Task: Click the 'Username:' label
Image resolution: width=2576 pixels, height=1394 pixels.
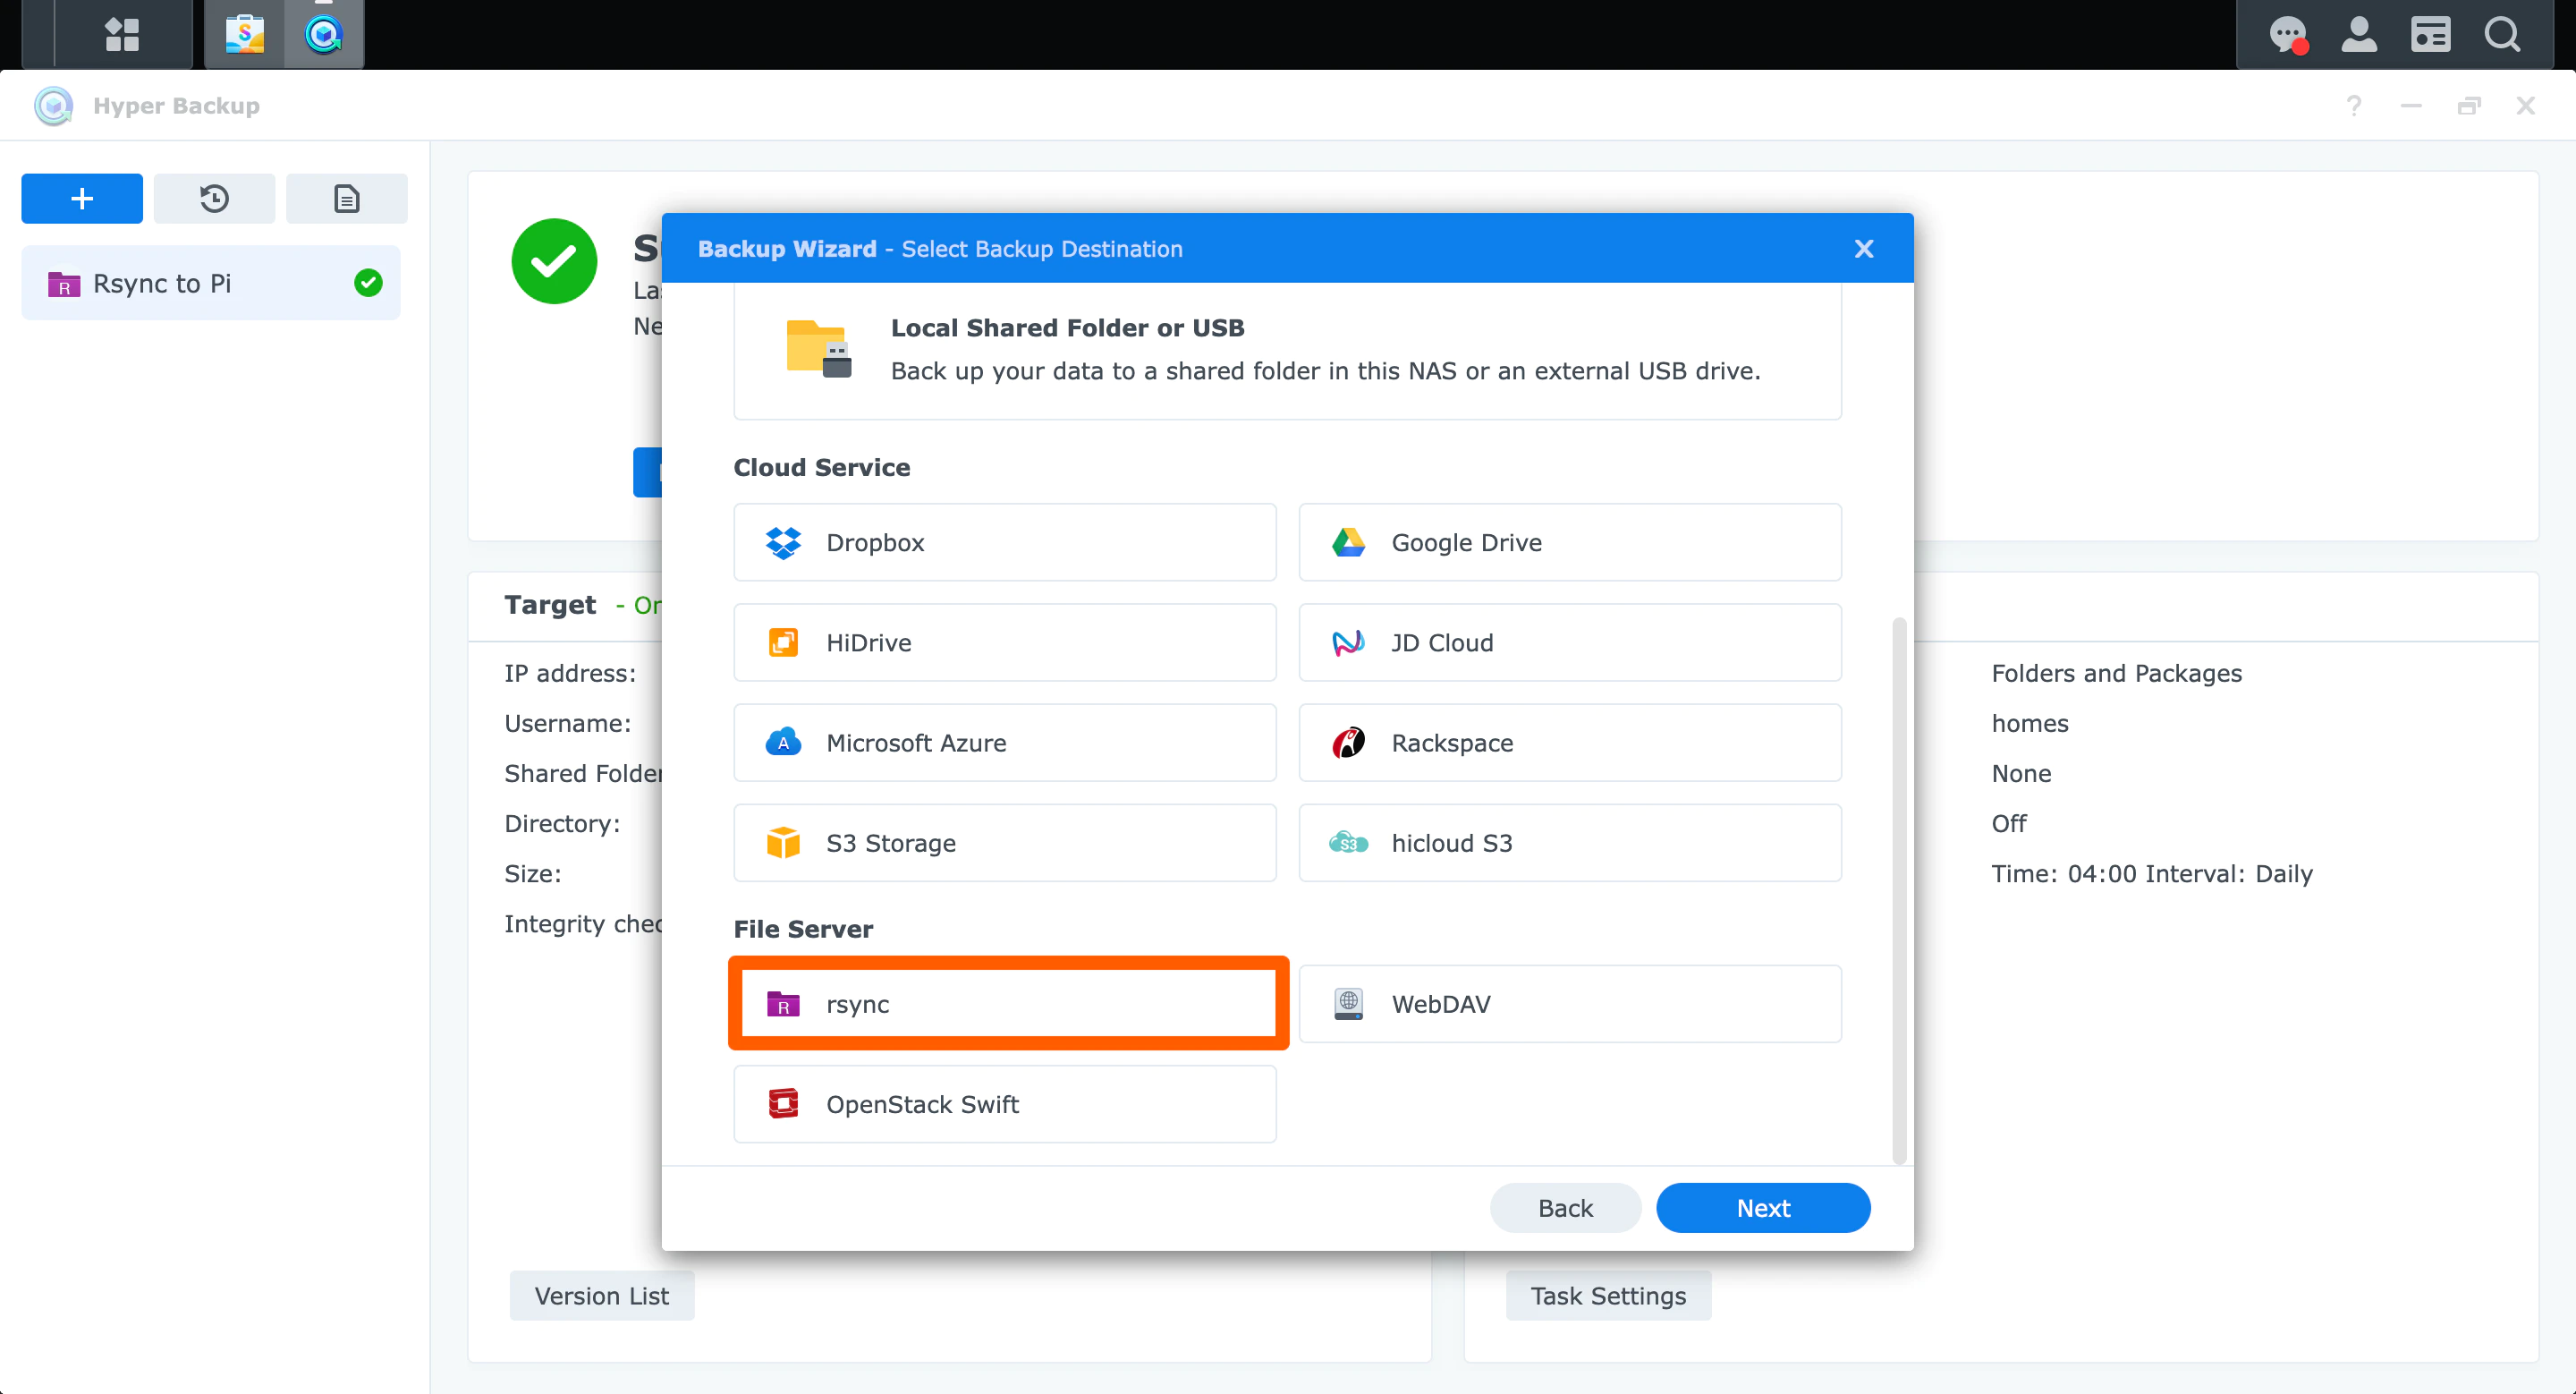Action: point(568,723)
